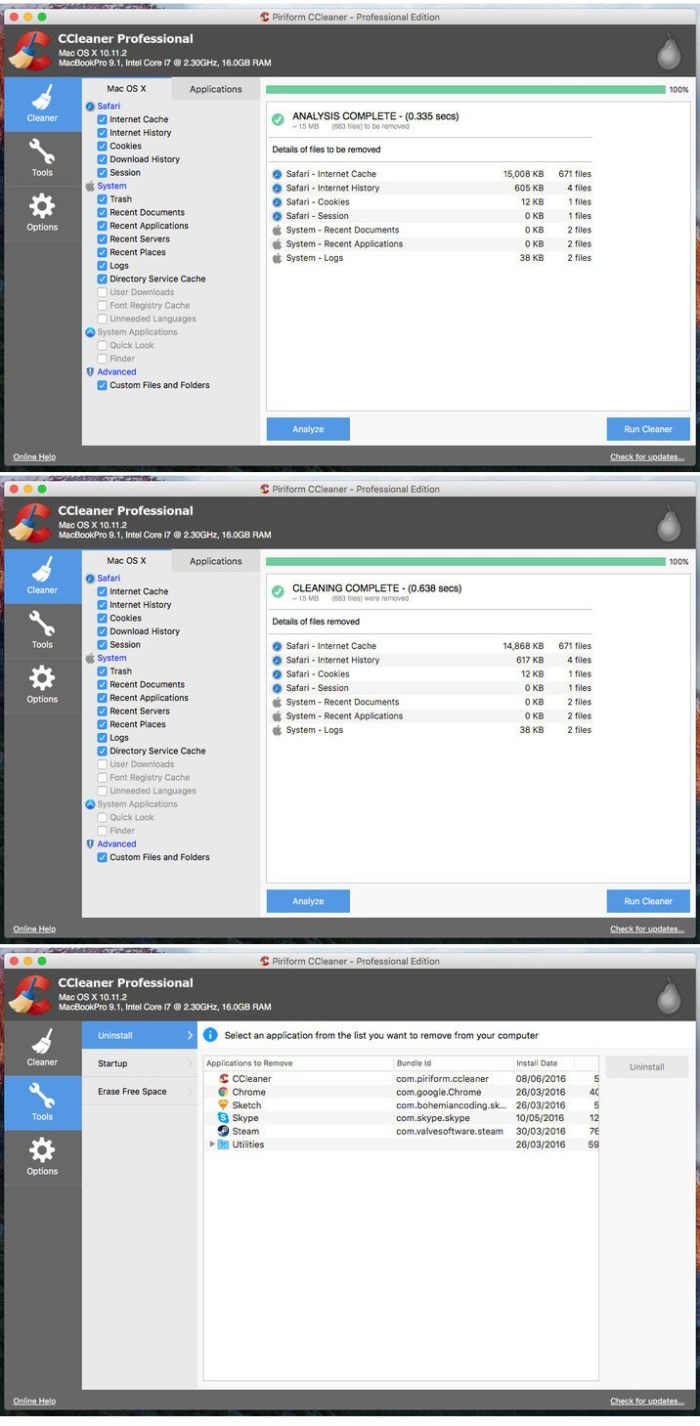Click Piriform pear logo in Analysis Complete window
Image resolution: width=700 pixels, height=1426 pixels.
(667, 50)
